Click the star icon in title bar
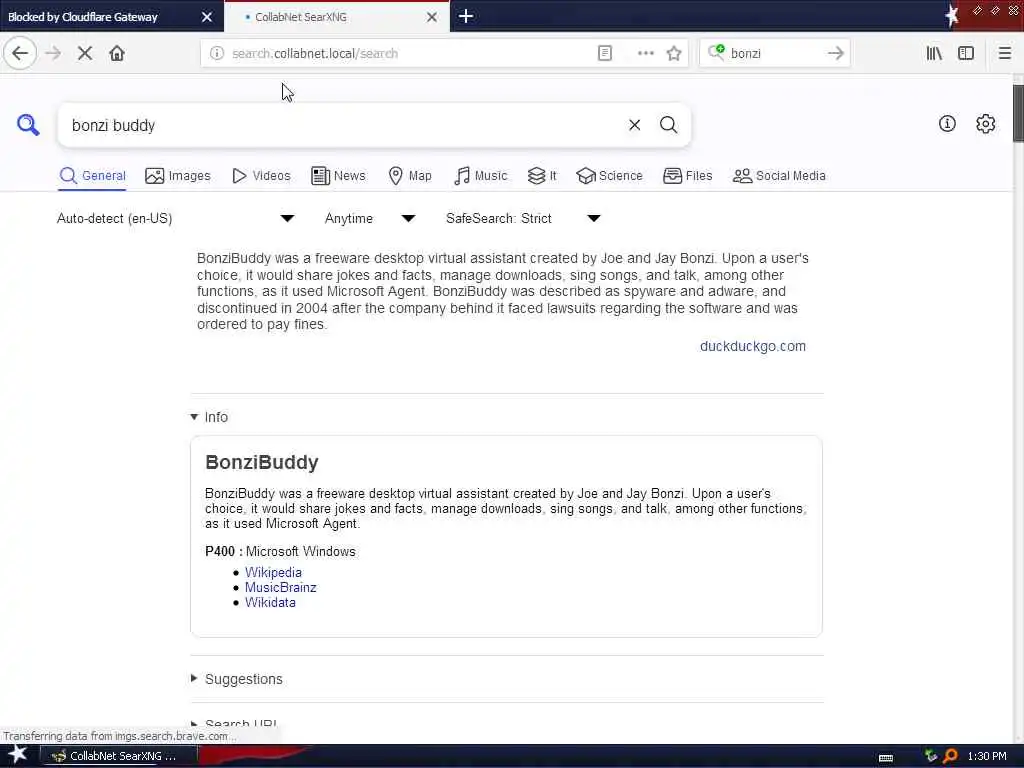 951,16
